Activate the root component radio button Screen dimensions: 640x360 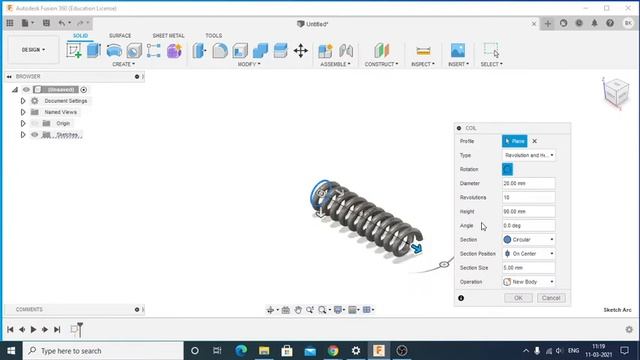84,89
